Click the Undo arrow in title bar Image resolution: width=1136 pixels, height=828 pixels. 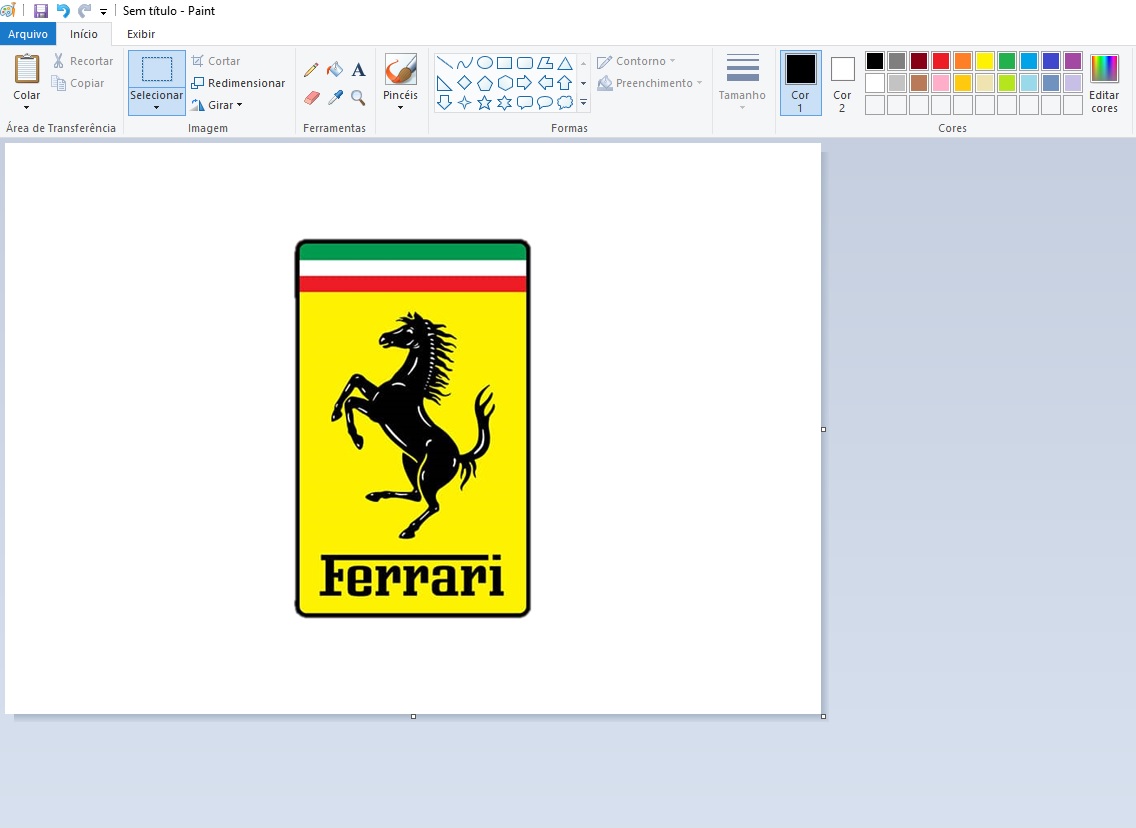63,11
